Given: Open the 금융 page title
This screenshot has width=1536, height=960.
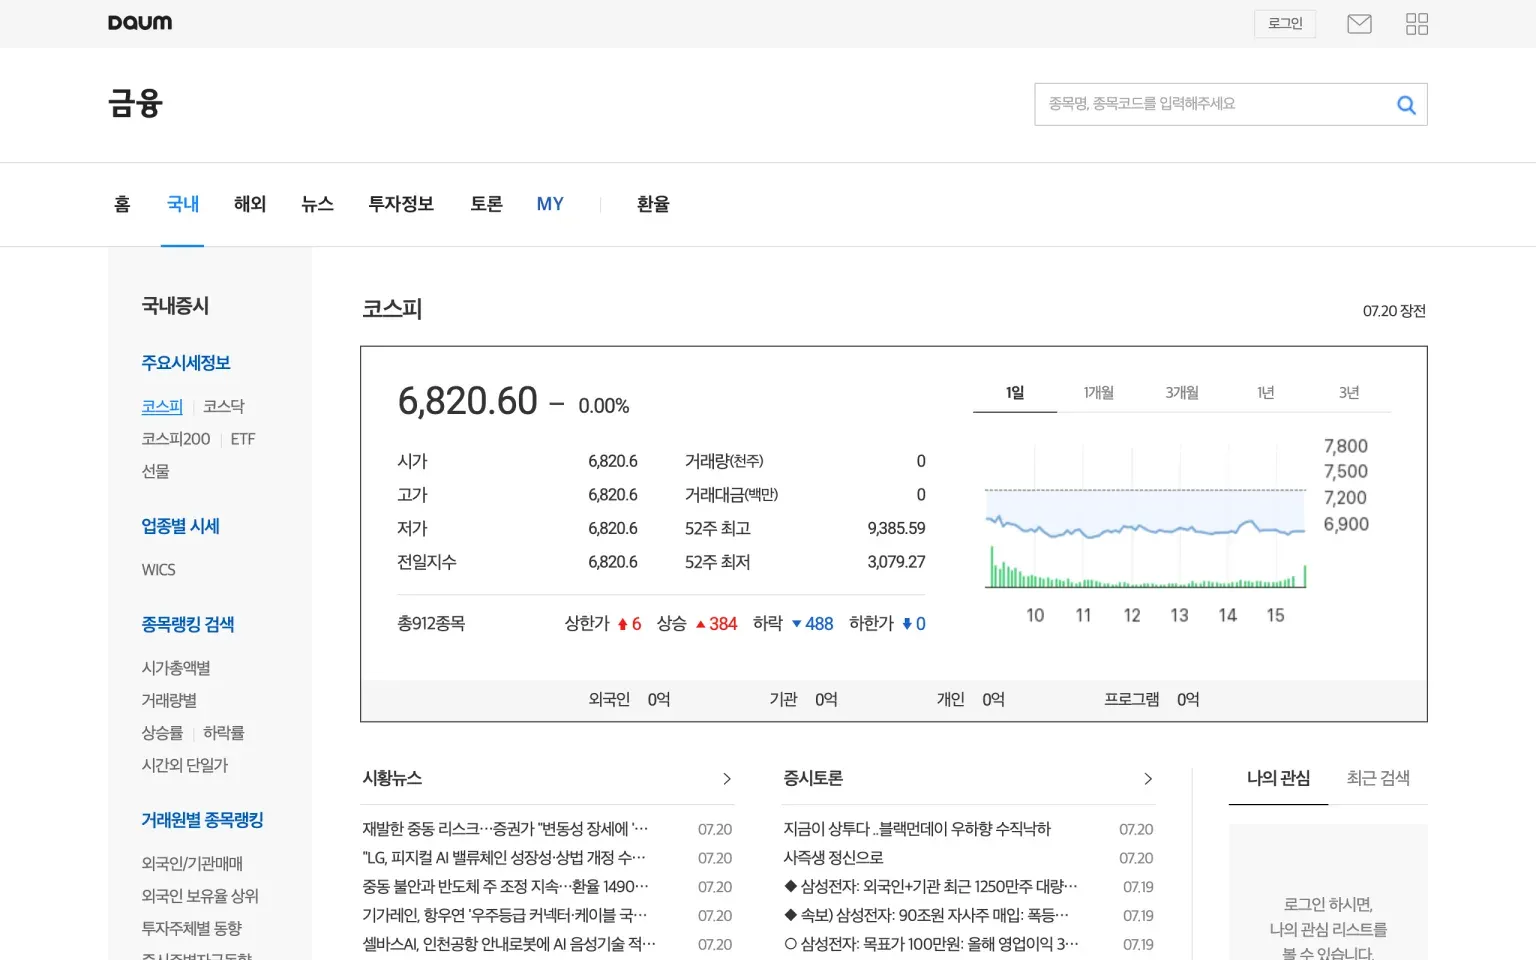Looking at the screenshot, I should pos(136,103).
